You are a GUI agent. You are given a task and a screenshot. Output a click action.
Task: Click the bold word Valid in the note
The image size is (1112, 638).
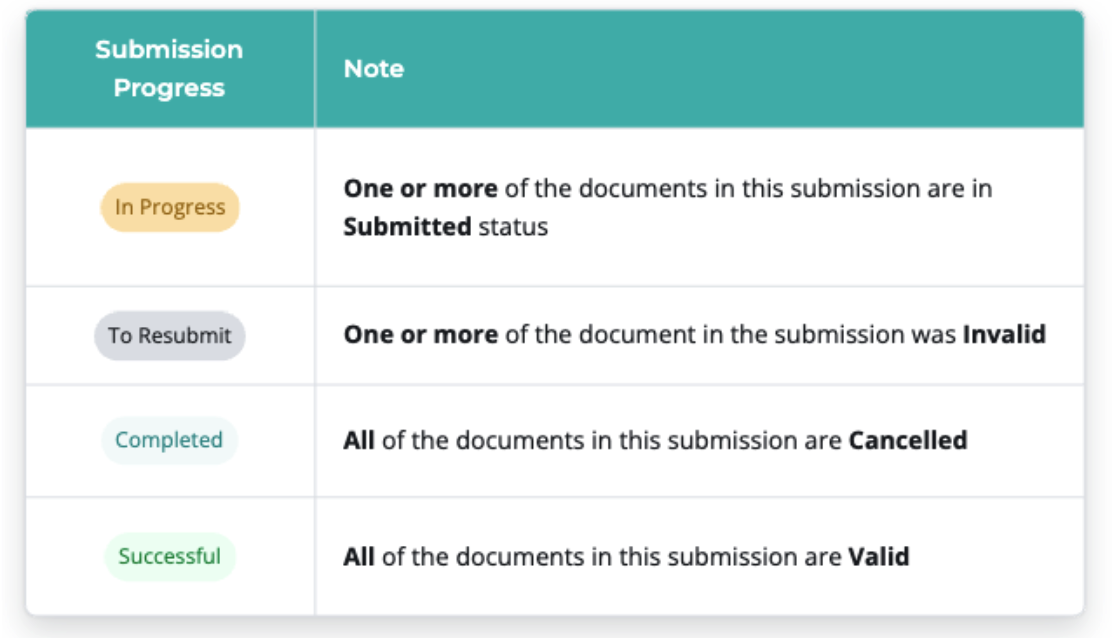pyautogui.click(x=879, y=556)
